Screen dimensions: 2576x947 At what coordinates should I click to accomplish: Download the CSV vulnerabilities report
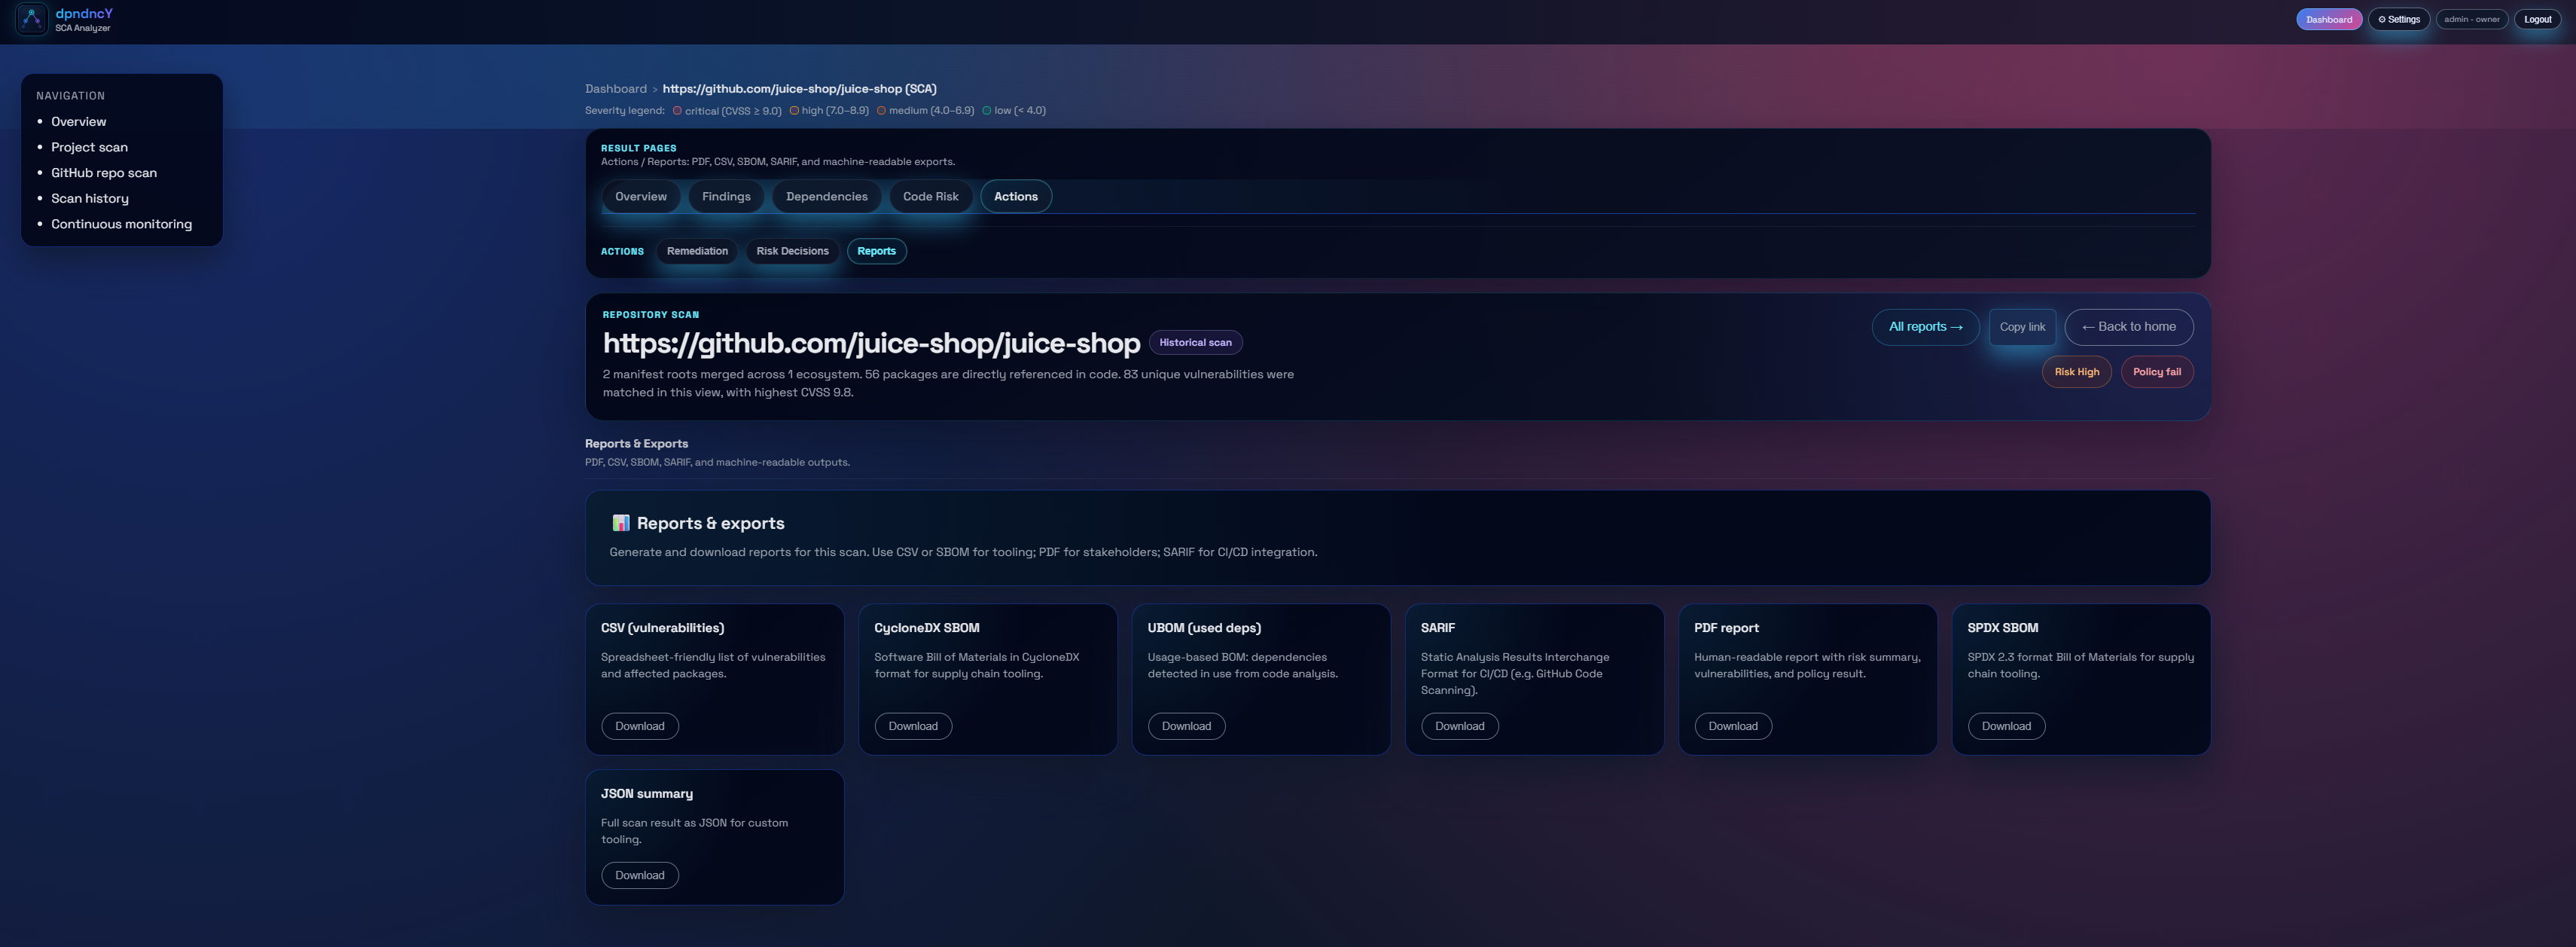pos(639,726)
